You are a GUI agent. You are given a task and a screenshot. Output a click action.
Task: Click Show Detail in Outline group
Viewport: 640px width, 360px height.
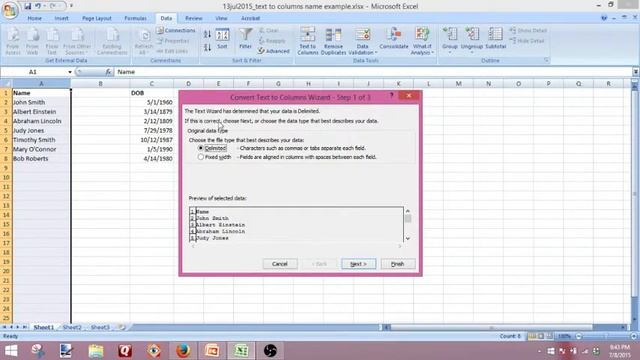point(528,31)
